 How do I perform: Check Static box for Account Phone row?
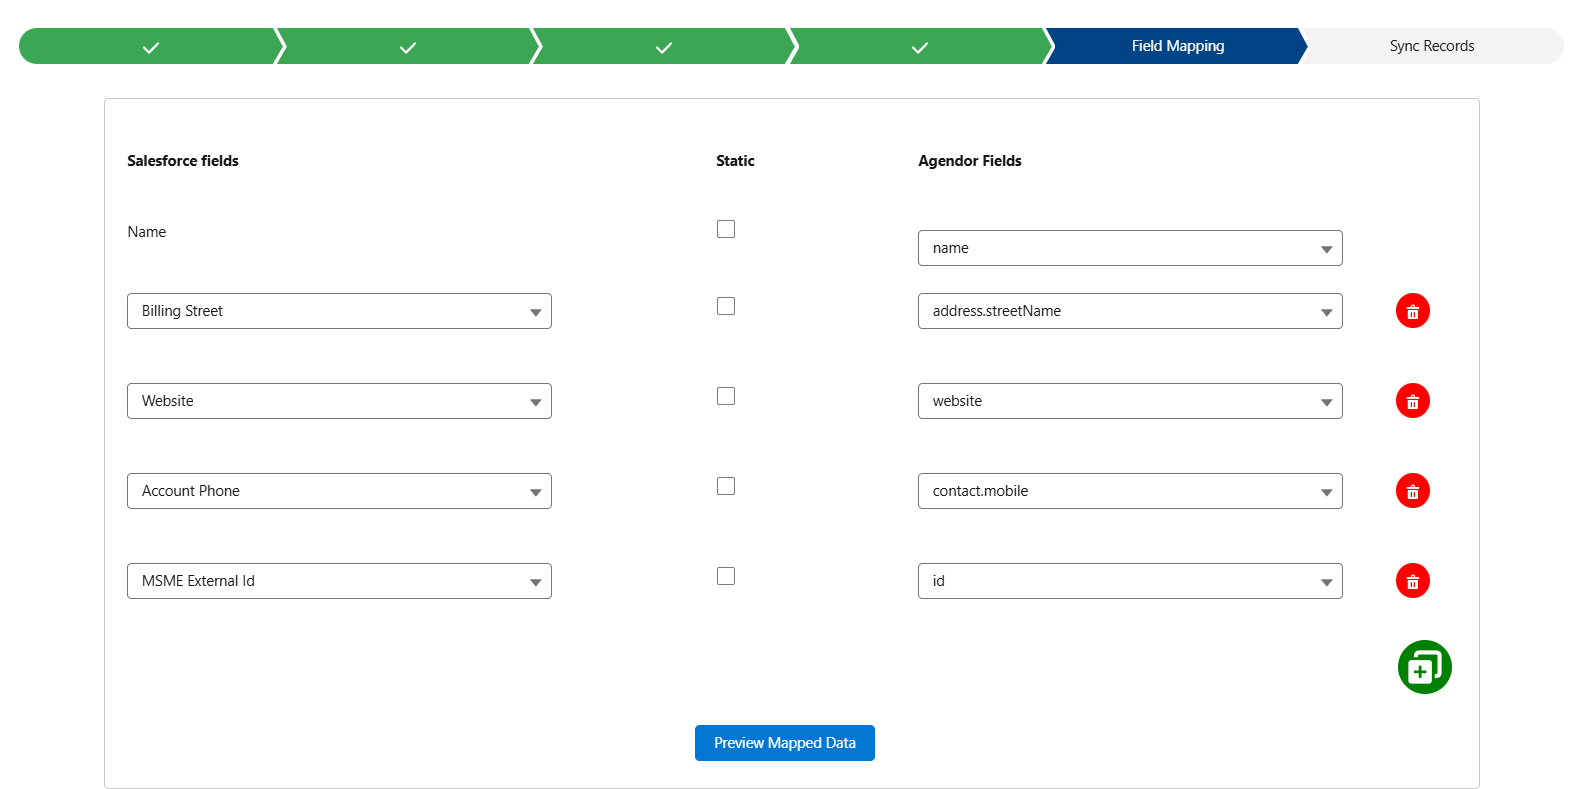[726, 486]
